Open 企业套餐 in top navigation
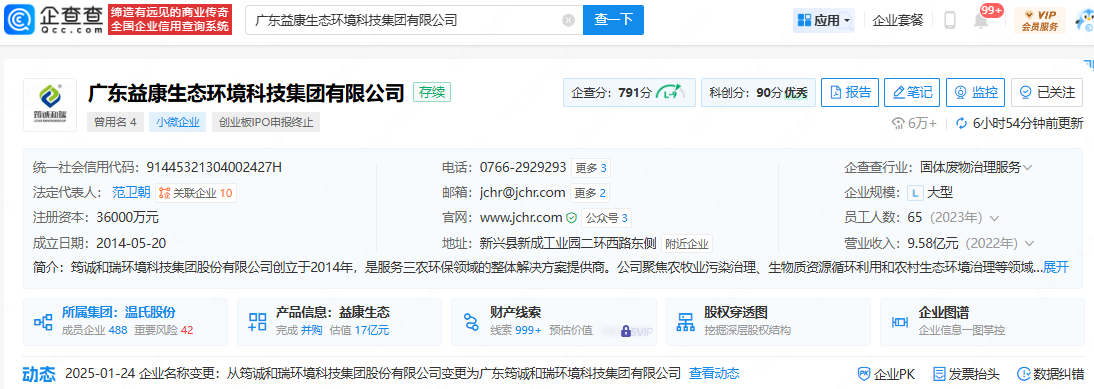This screenshot has height=389, width=1094. click(x=898, y=20)
